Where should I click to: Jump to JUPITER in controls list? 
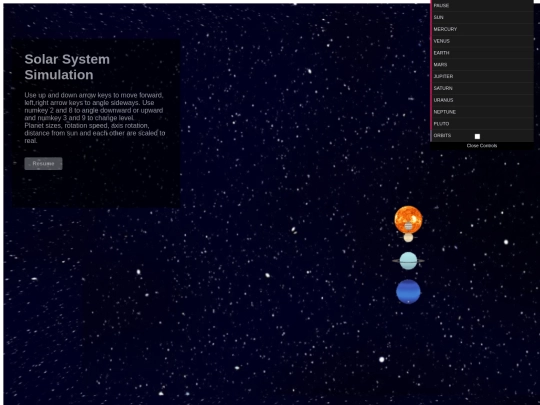click(482, 76)
